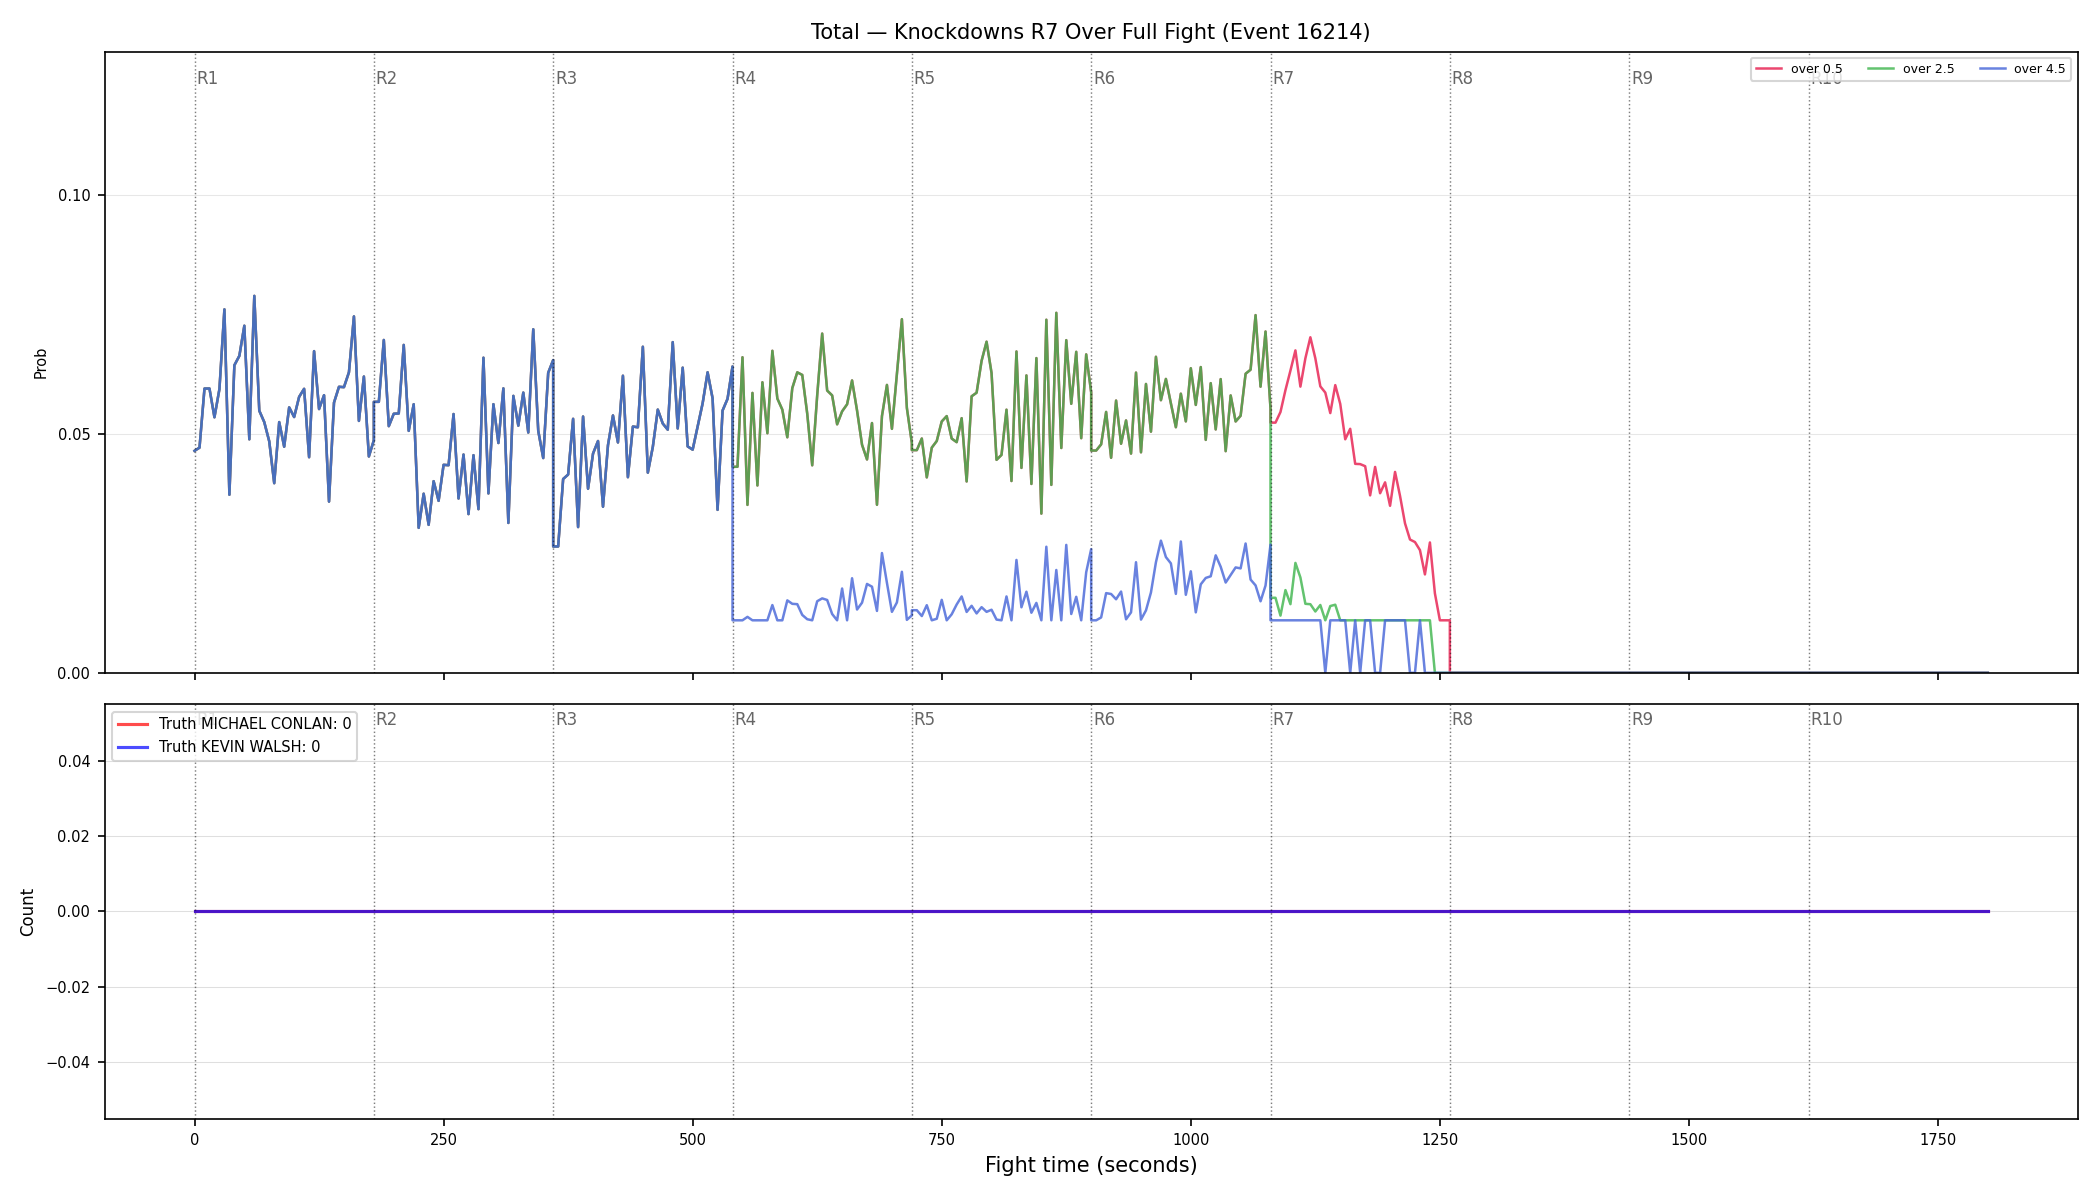Click blue line sample next to KEVIN WALSH
The width and height of the screenshot is (2100, 1200).
(133, 747)
